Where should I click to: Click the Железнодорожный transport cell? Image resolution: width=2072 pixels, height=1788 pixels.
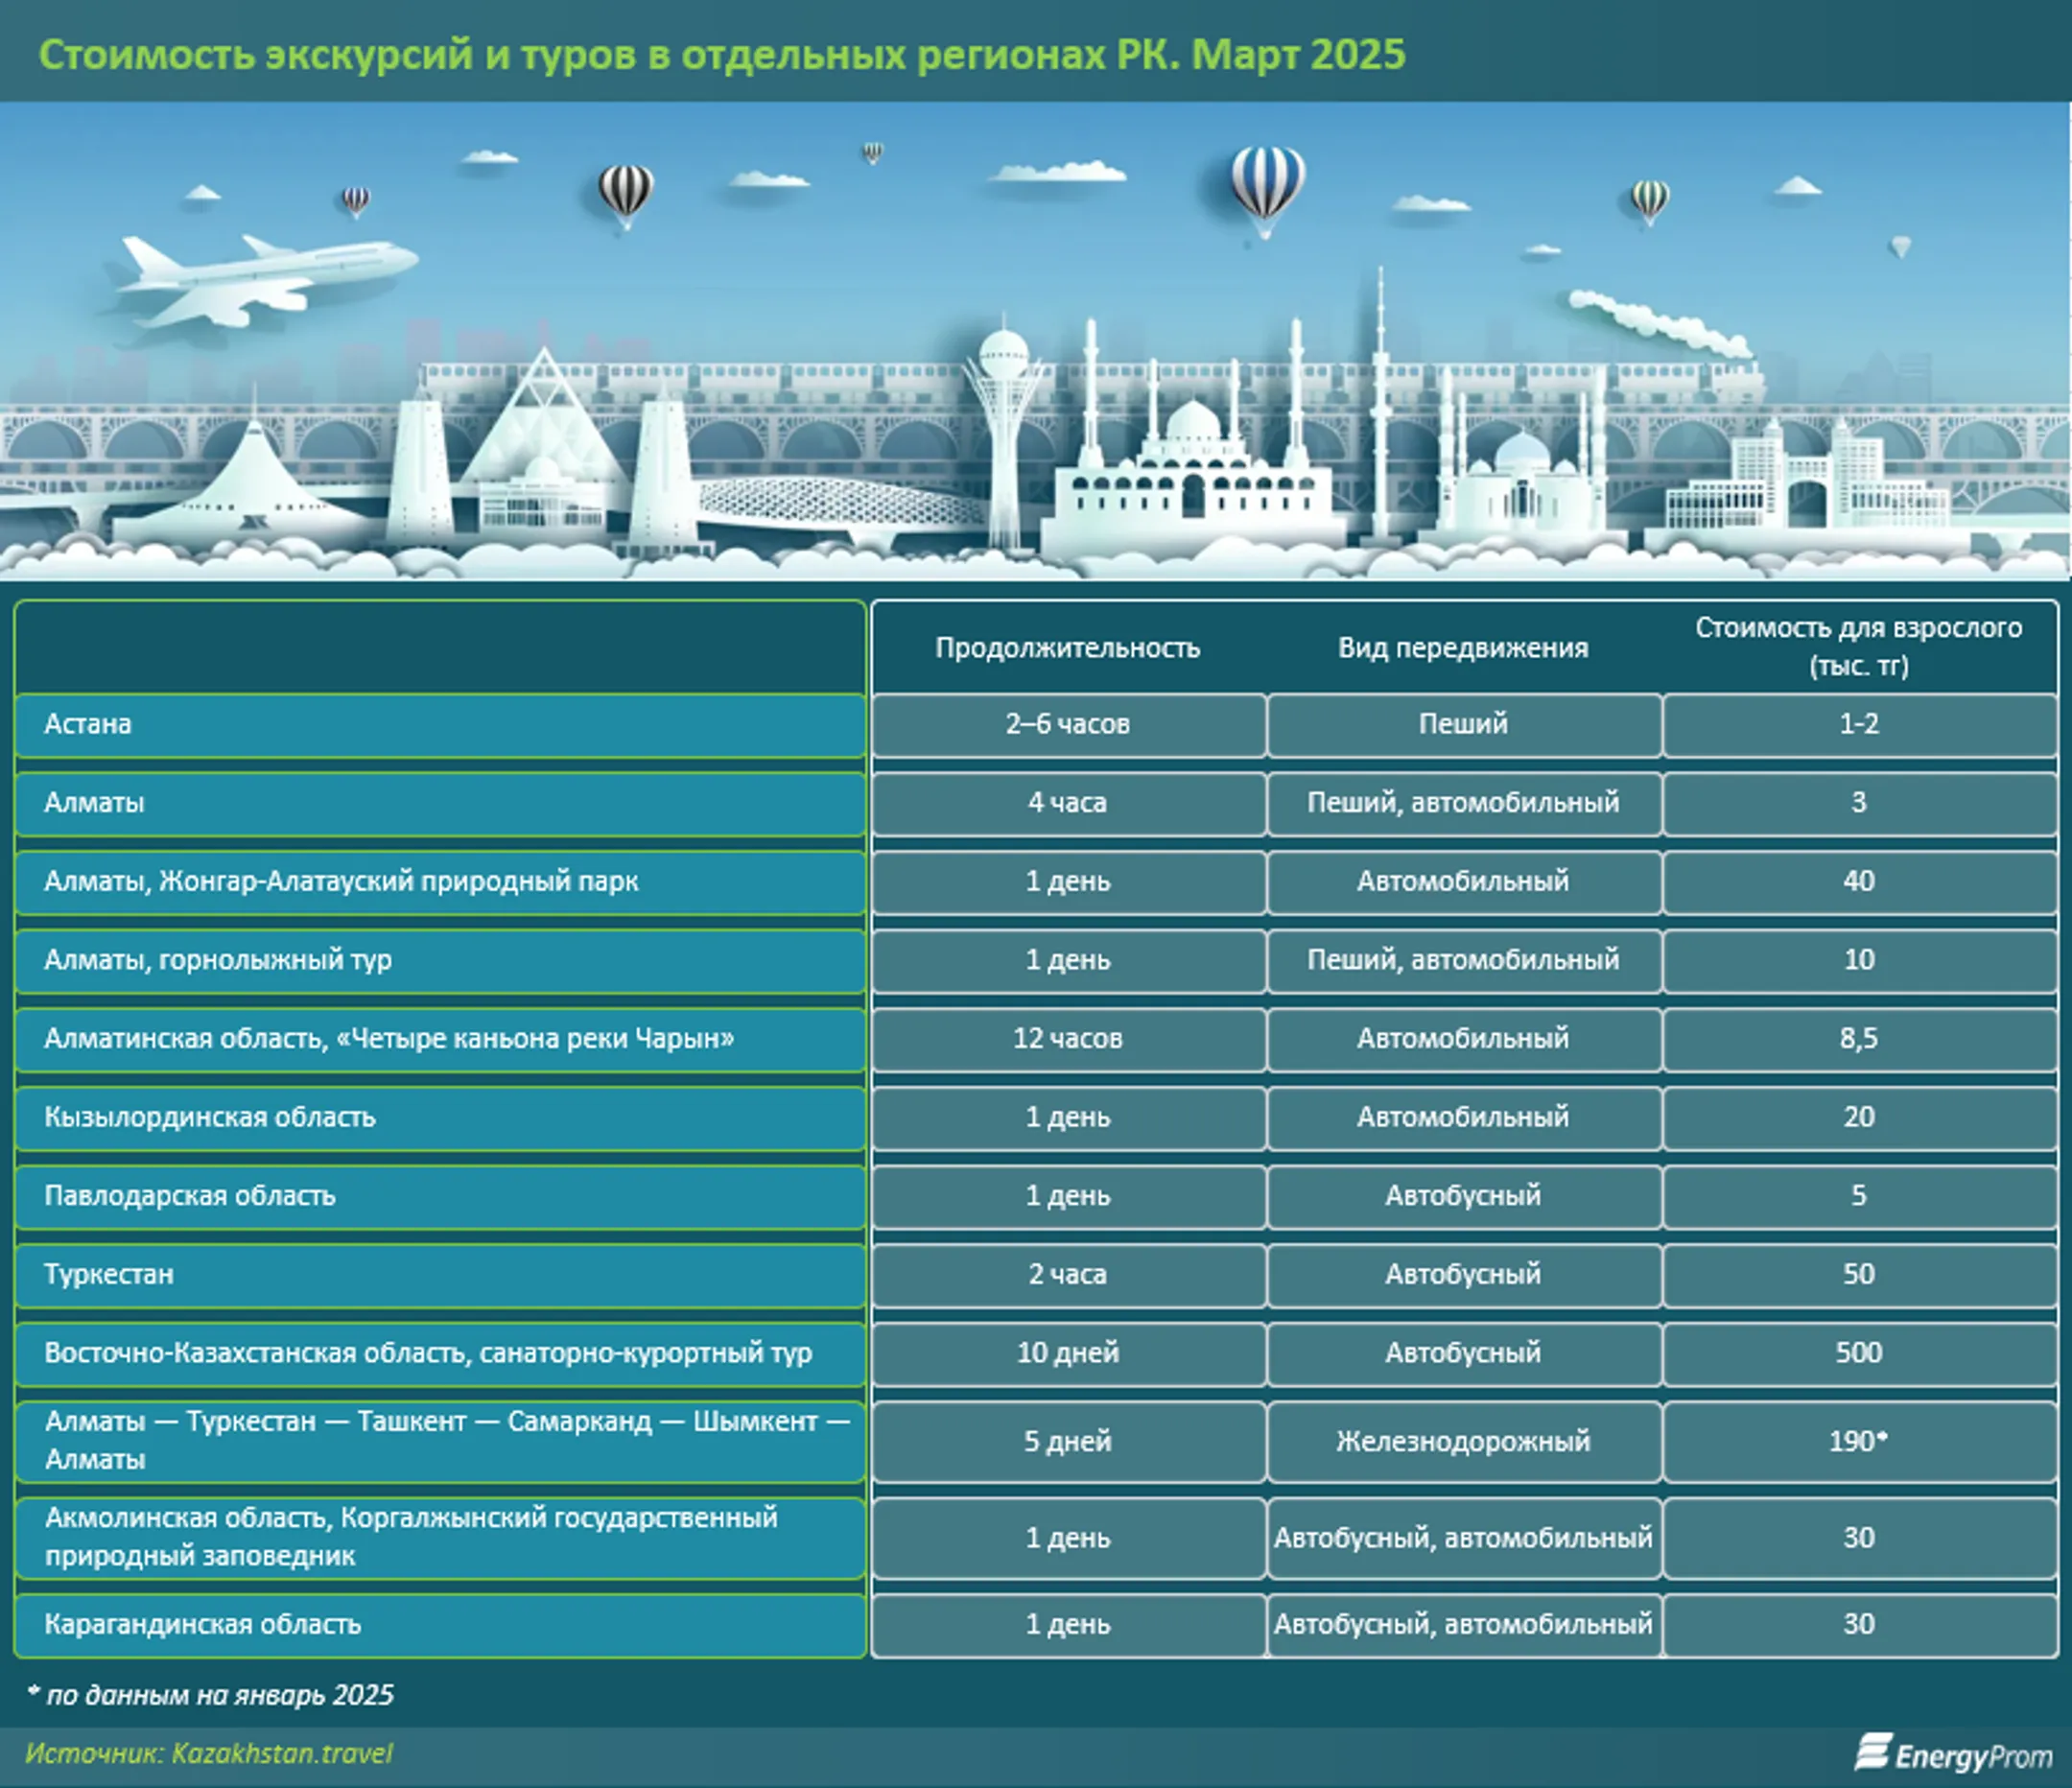[1463, 1441]
